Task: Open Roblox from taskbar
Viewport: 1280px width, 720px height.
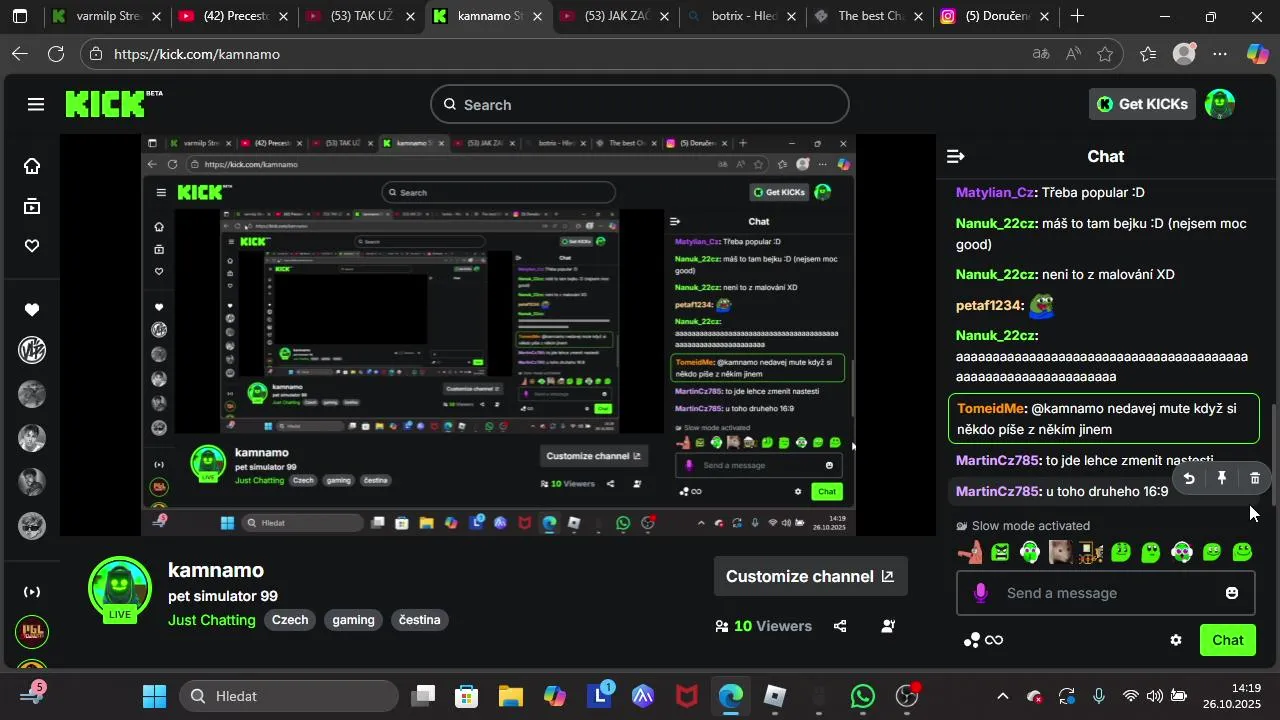Action: tap(775, 696)
